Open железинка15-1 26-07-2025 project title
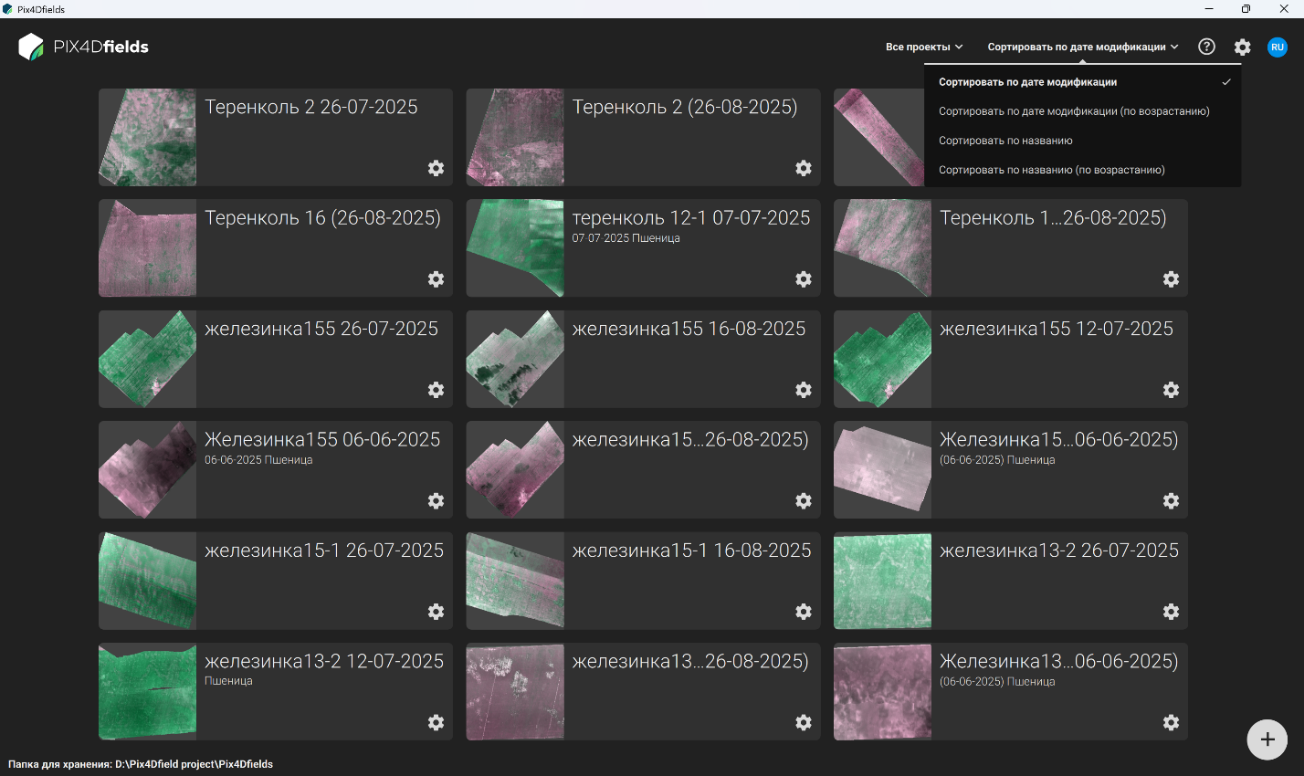The image size is (1304, 776). (x=324, y=550)
